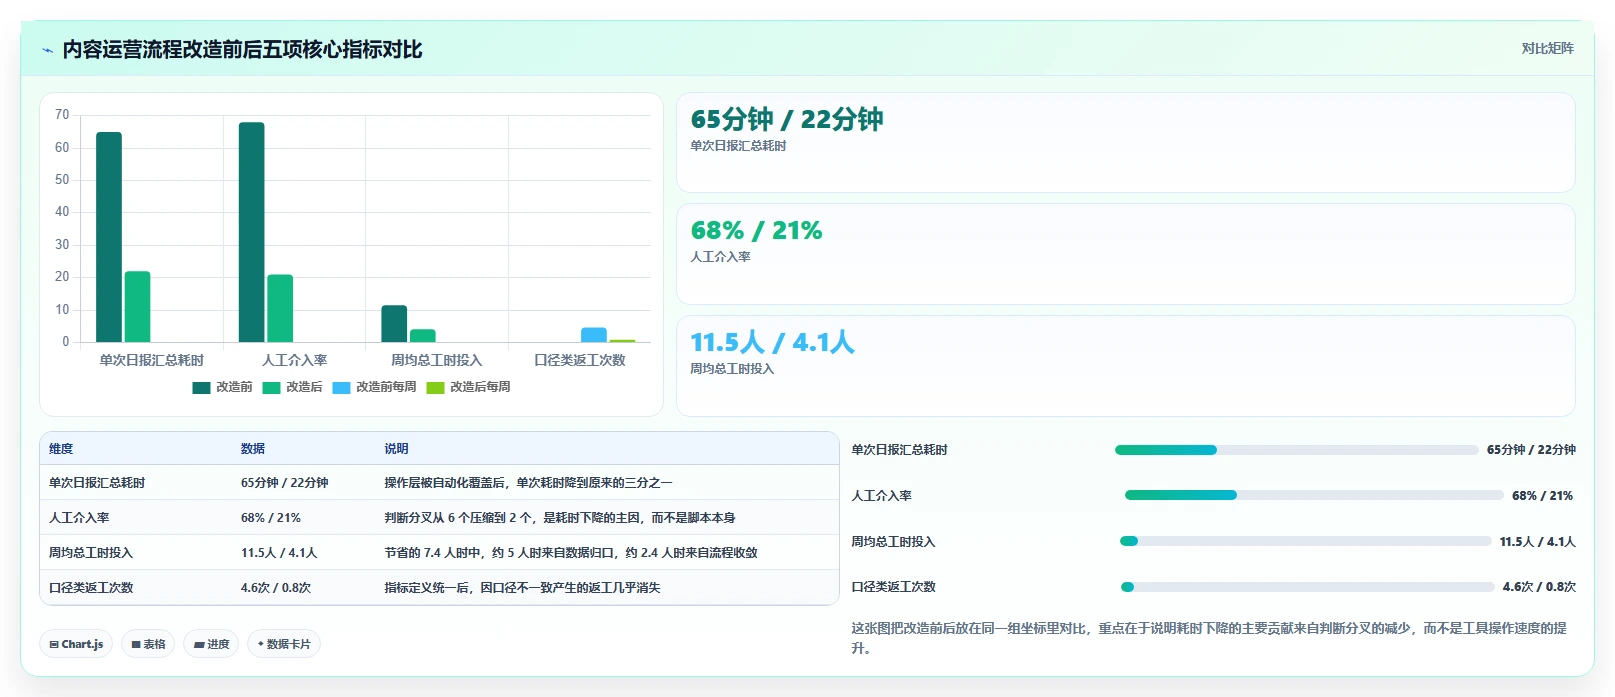Viewport: 1615px width, 697px height.
Task: Click the dark 改造前 bar for 单次日报汇总耗时
Action: point(109,237)
